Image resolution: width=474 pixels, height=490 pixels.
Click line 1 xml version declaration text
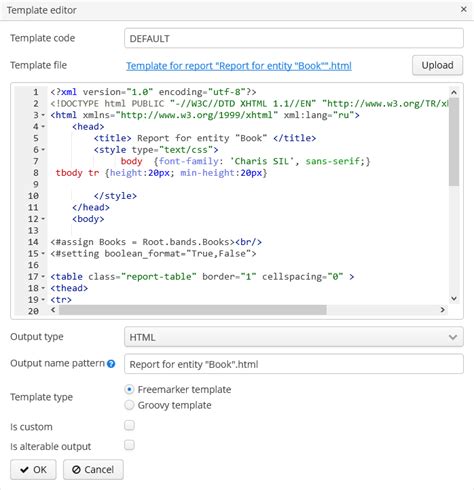153,92
